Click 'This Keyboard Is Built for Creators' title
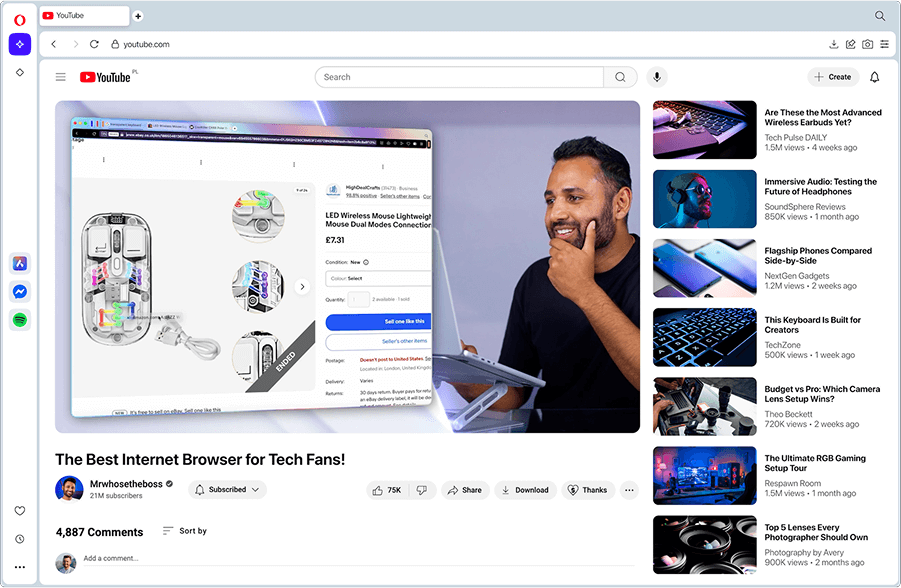 pos(813,325)
